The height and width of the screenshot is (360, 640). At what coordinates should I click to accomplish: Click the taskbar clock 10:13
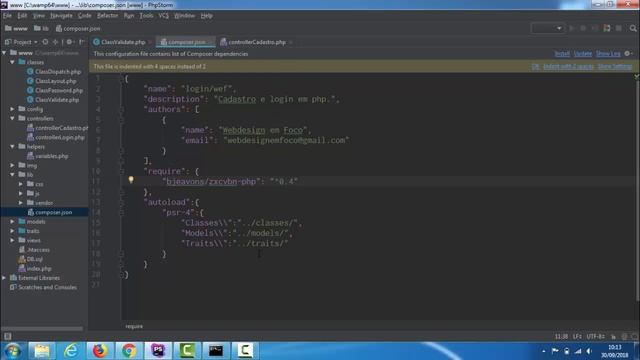(x=614, y=347)
